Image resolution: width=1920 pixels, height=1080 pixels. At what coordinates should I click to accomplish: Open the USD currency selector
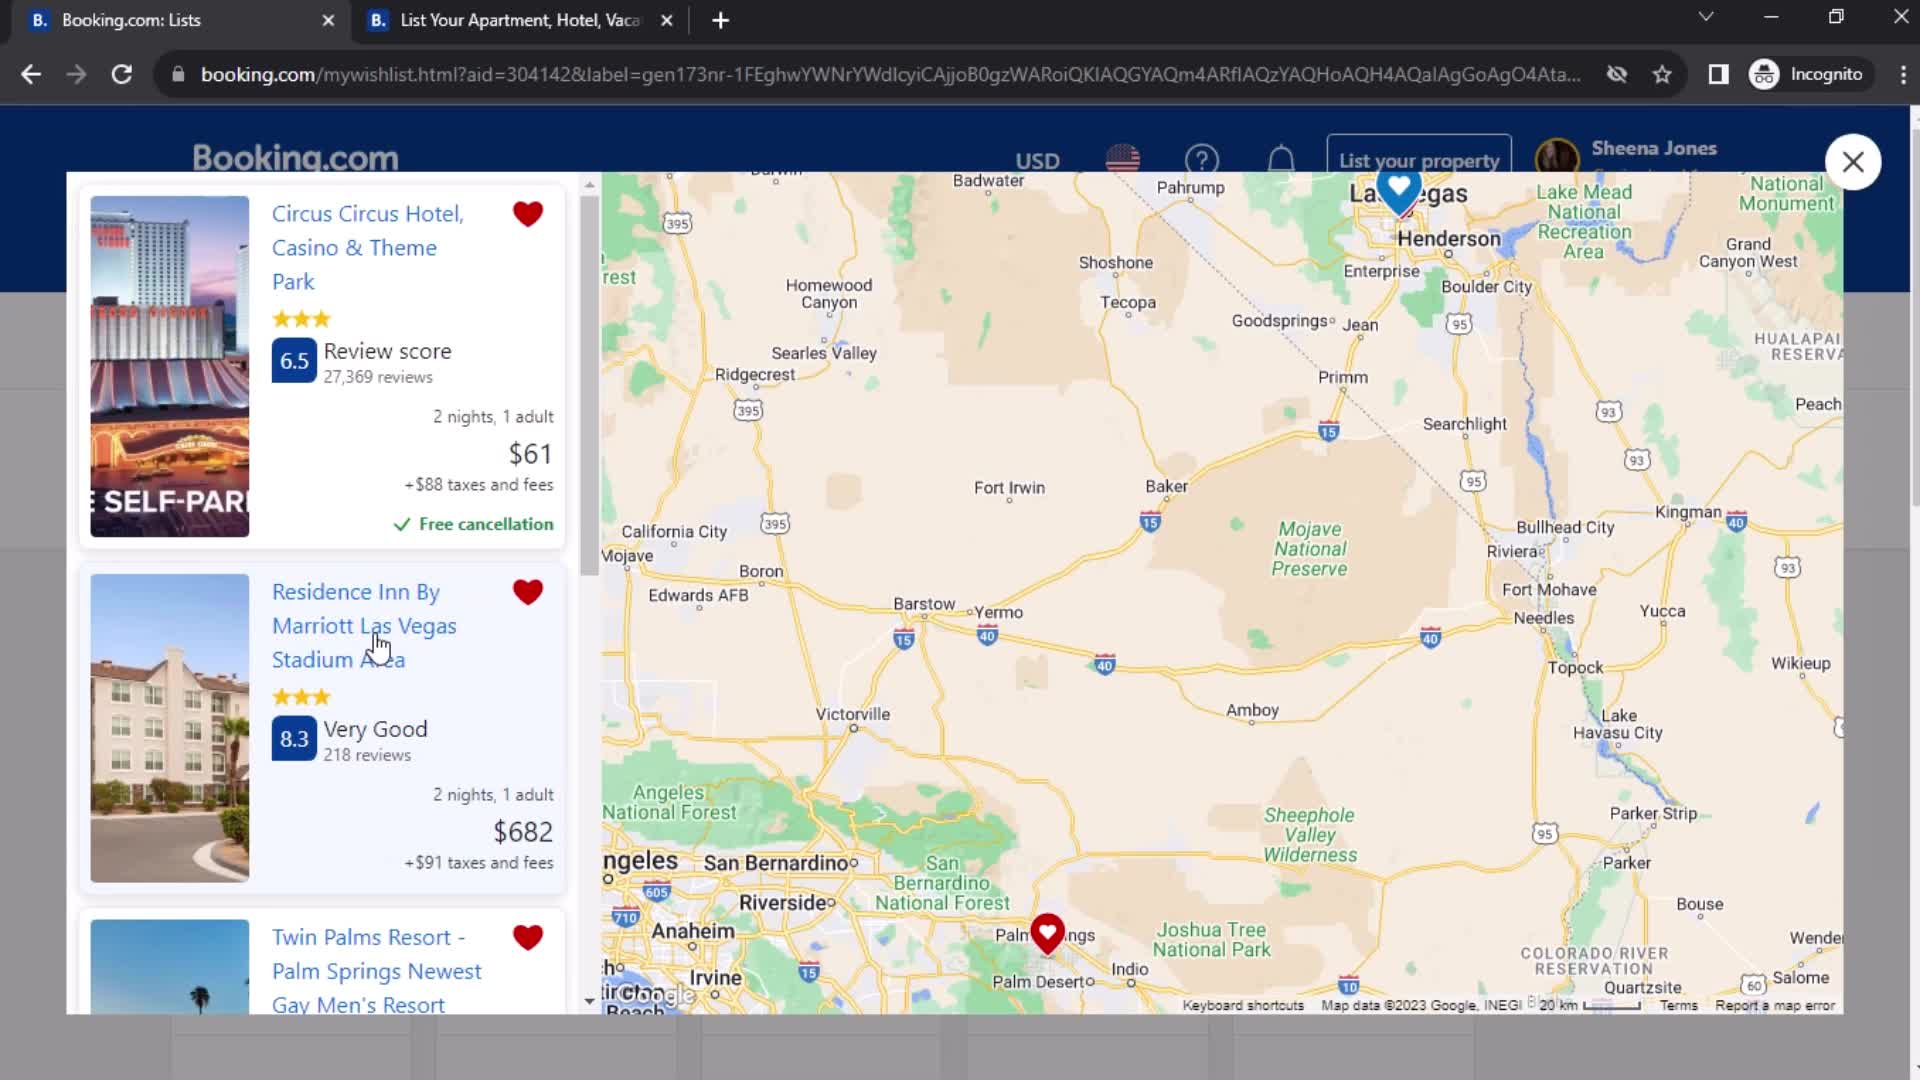click(1037, 161)
